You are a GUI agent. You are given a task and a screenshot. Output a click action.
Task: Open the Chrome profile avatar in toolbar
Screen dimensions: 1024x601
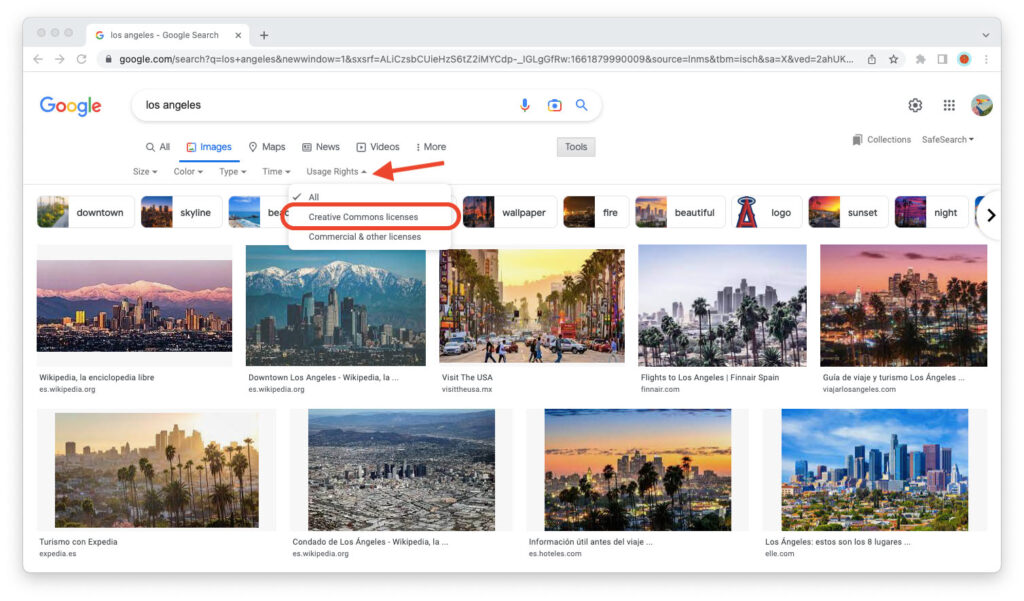point(964,59)
